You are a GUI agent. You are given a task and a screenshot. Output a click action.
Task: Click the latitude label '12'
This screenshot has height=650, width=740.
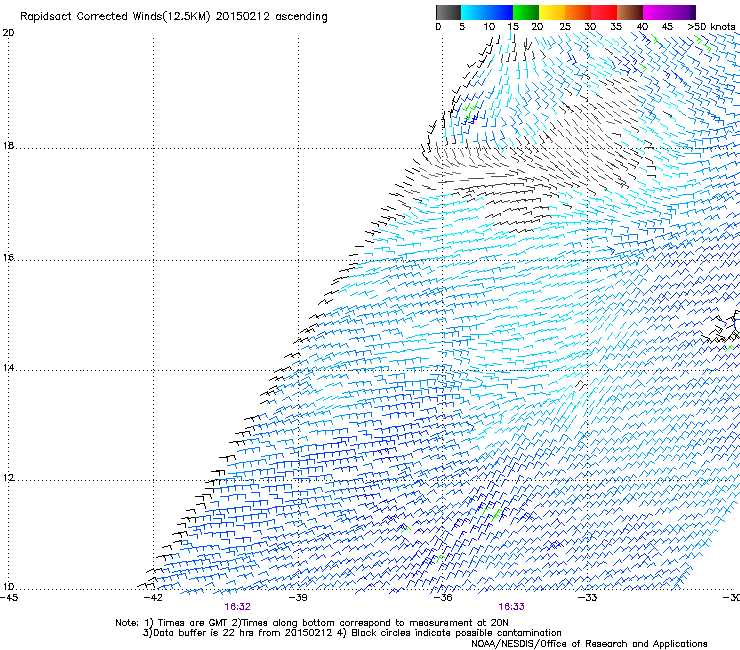8,478
